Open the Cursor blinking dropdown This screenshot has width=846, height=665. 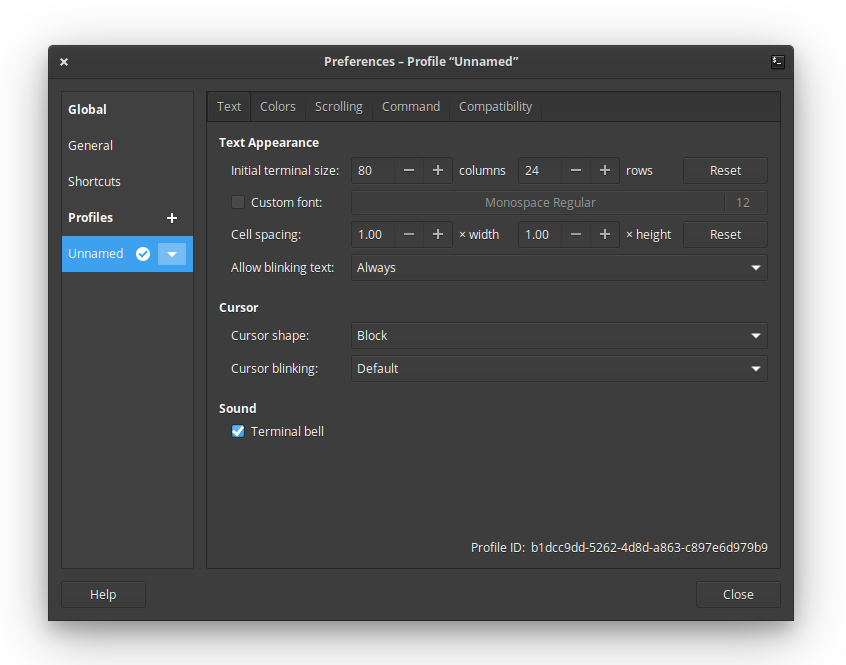558,369
